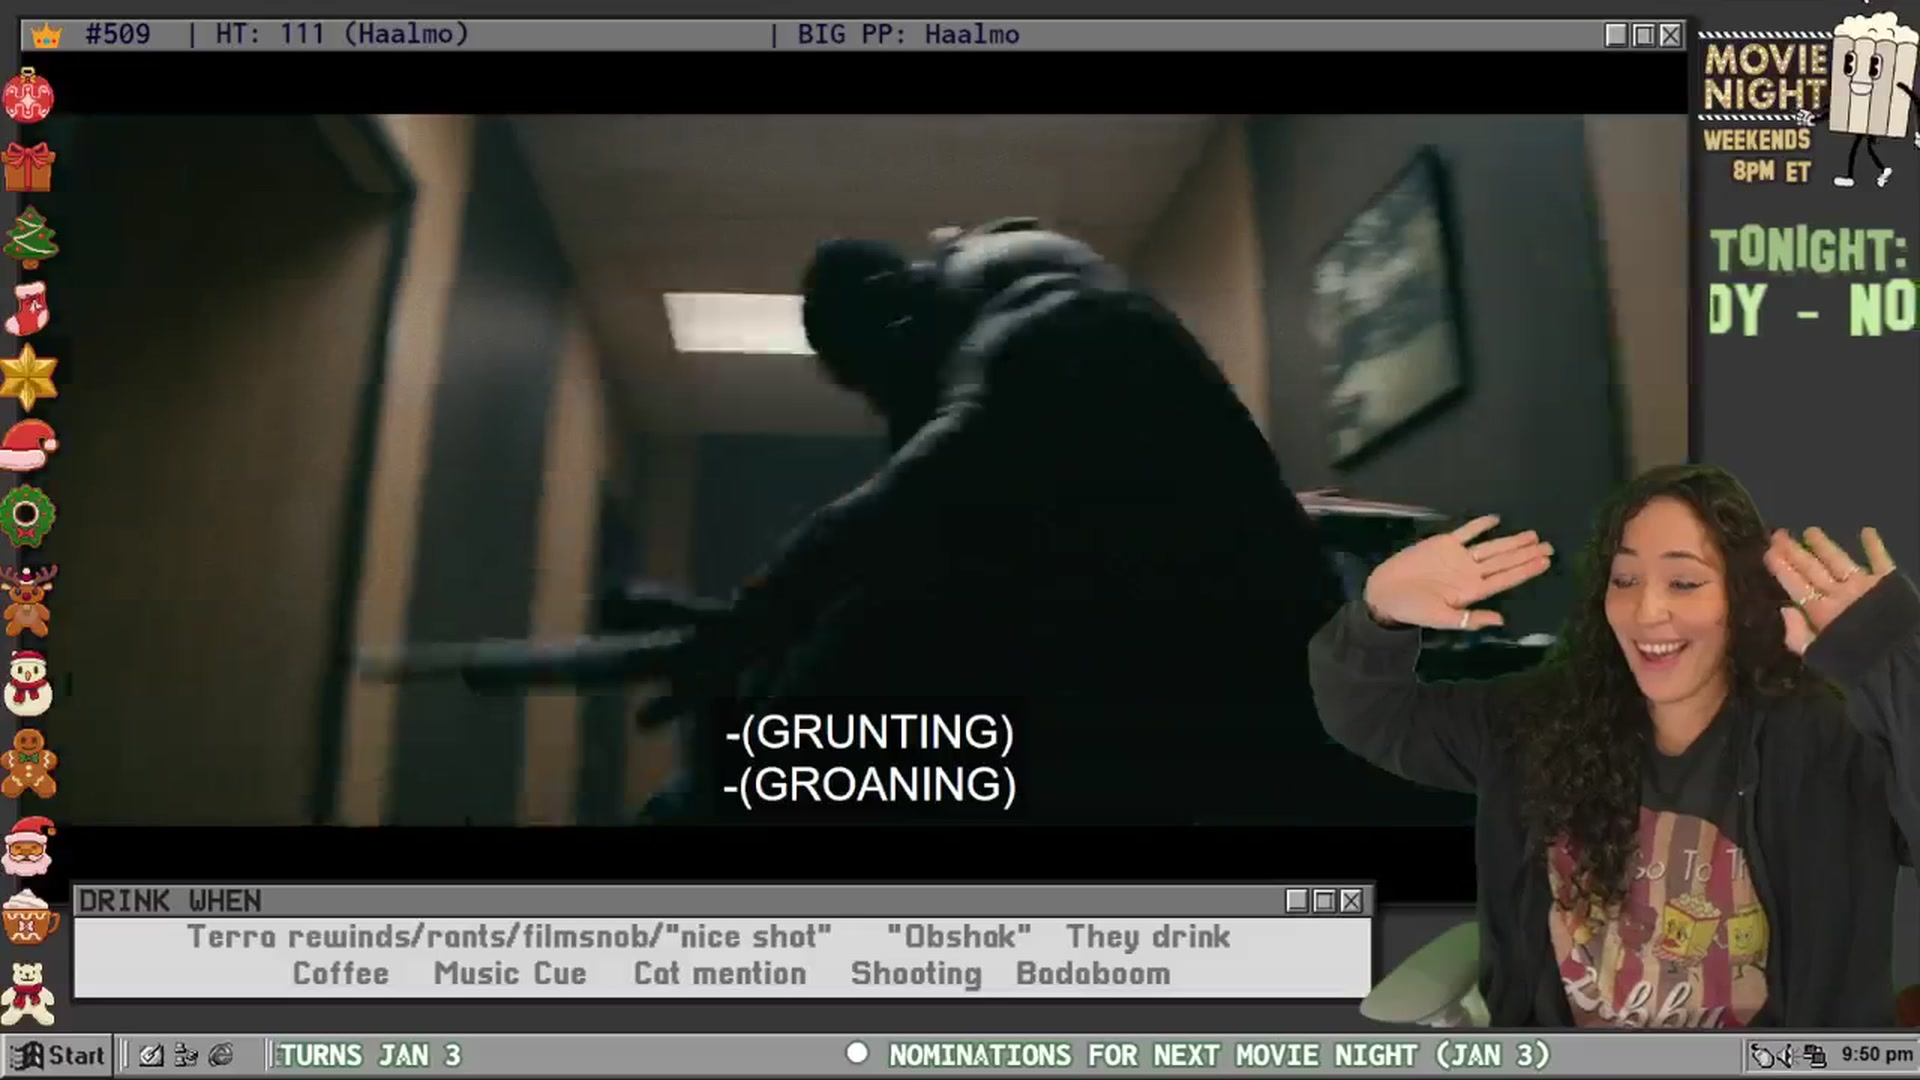Click the Movie Night logo
This screenshot has width=1920, height=1080.
(1765, 77)
